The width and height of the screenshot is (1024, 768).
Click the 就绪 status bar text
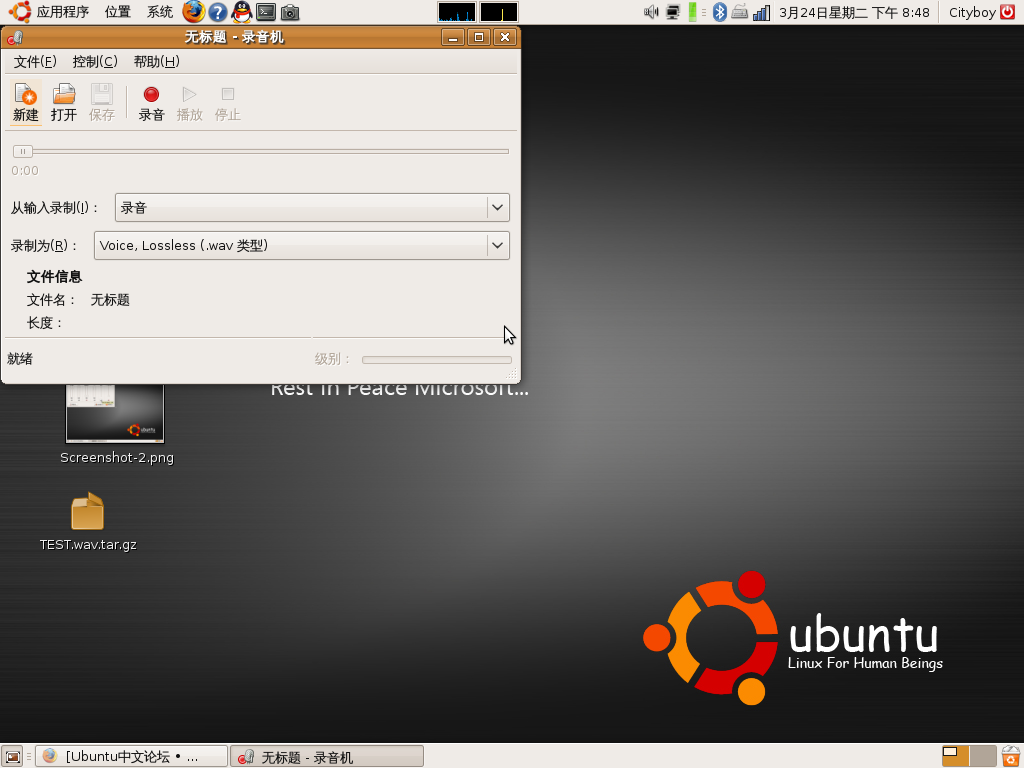click(x=20, y=359)
